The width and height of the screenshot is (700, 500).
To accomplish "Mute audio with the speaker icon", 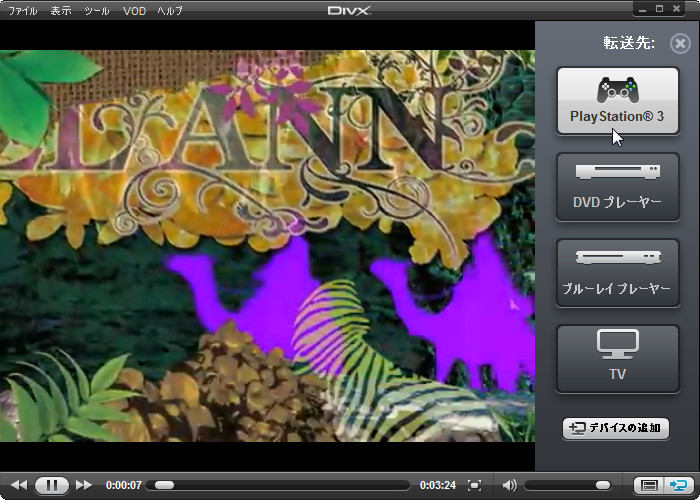I will point(509,485).
